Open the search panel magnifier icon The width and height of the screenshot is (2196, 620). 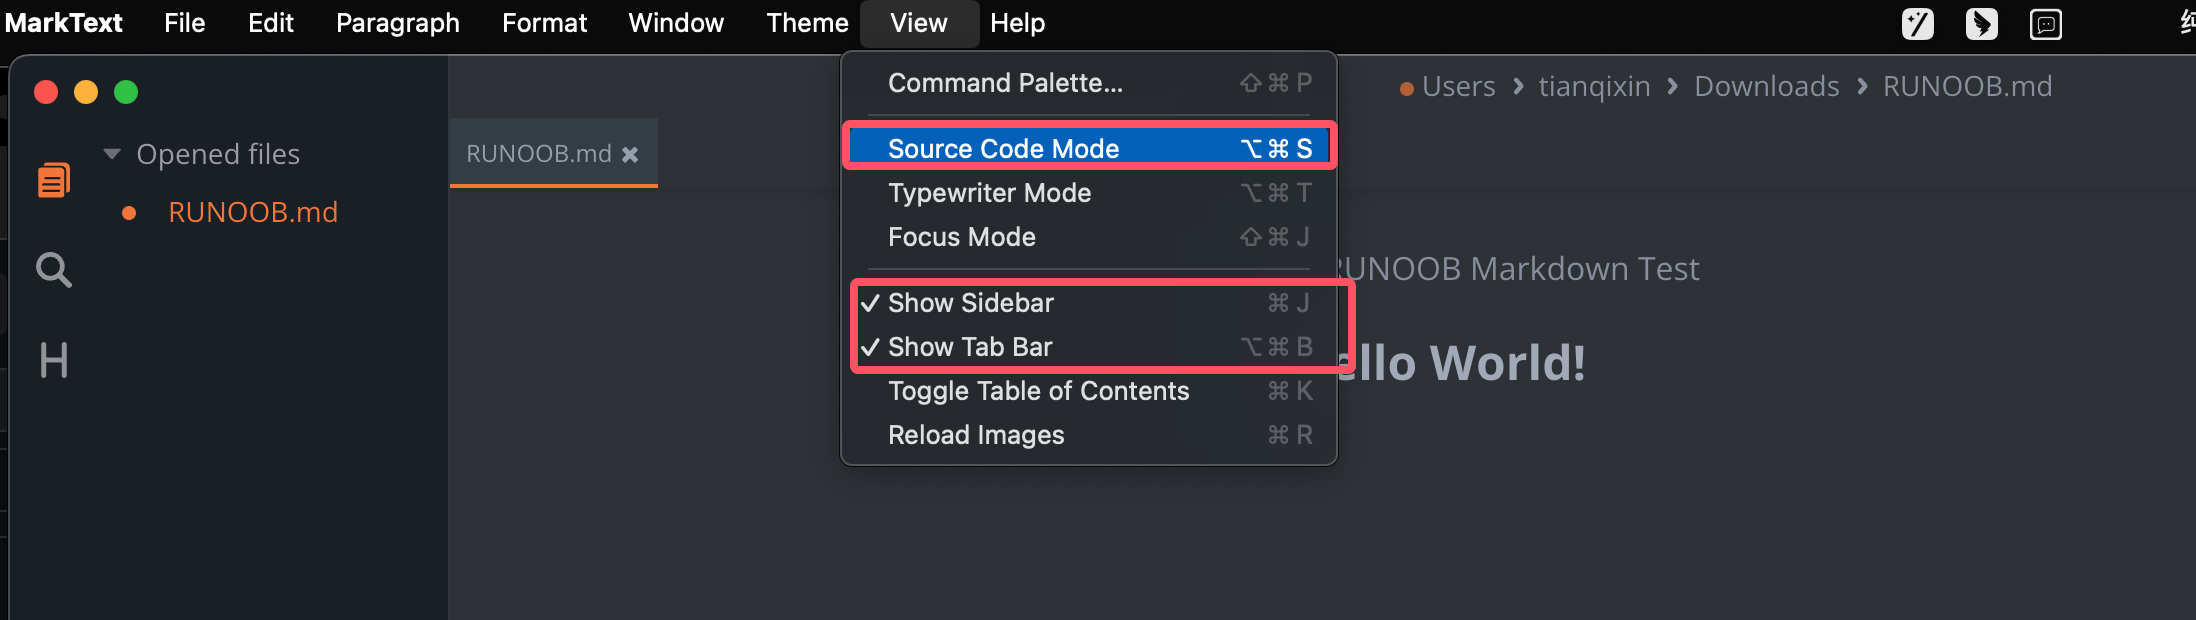tap(54, 270)
